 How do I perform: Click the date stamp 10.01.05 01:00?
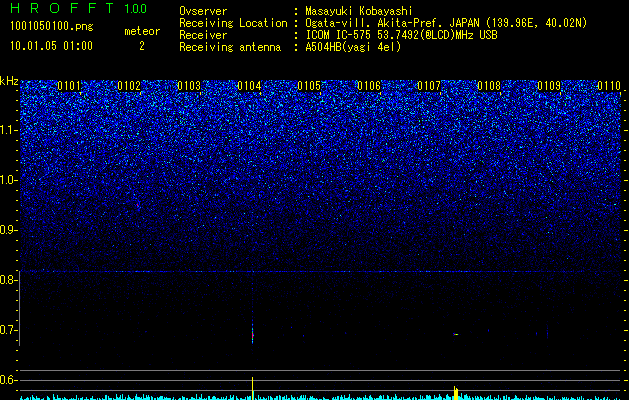(51, 46)
